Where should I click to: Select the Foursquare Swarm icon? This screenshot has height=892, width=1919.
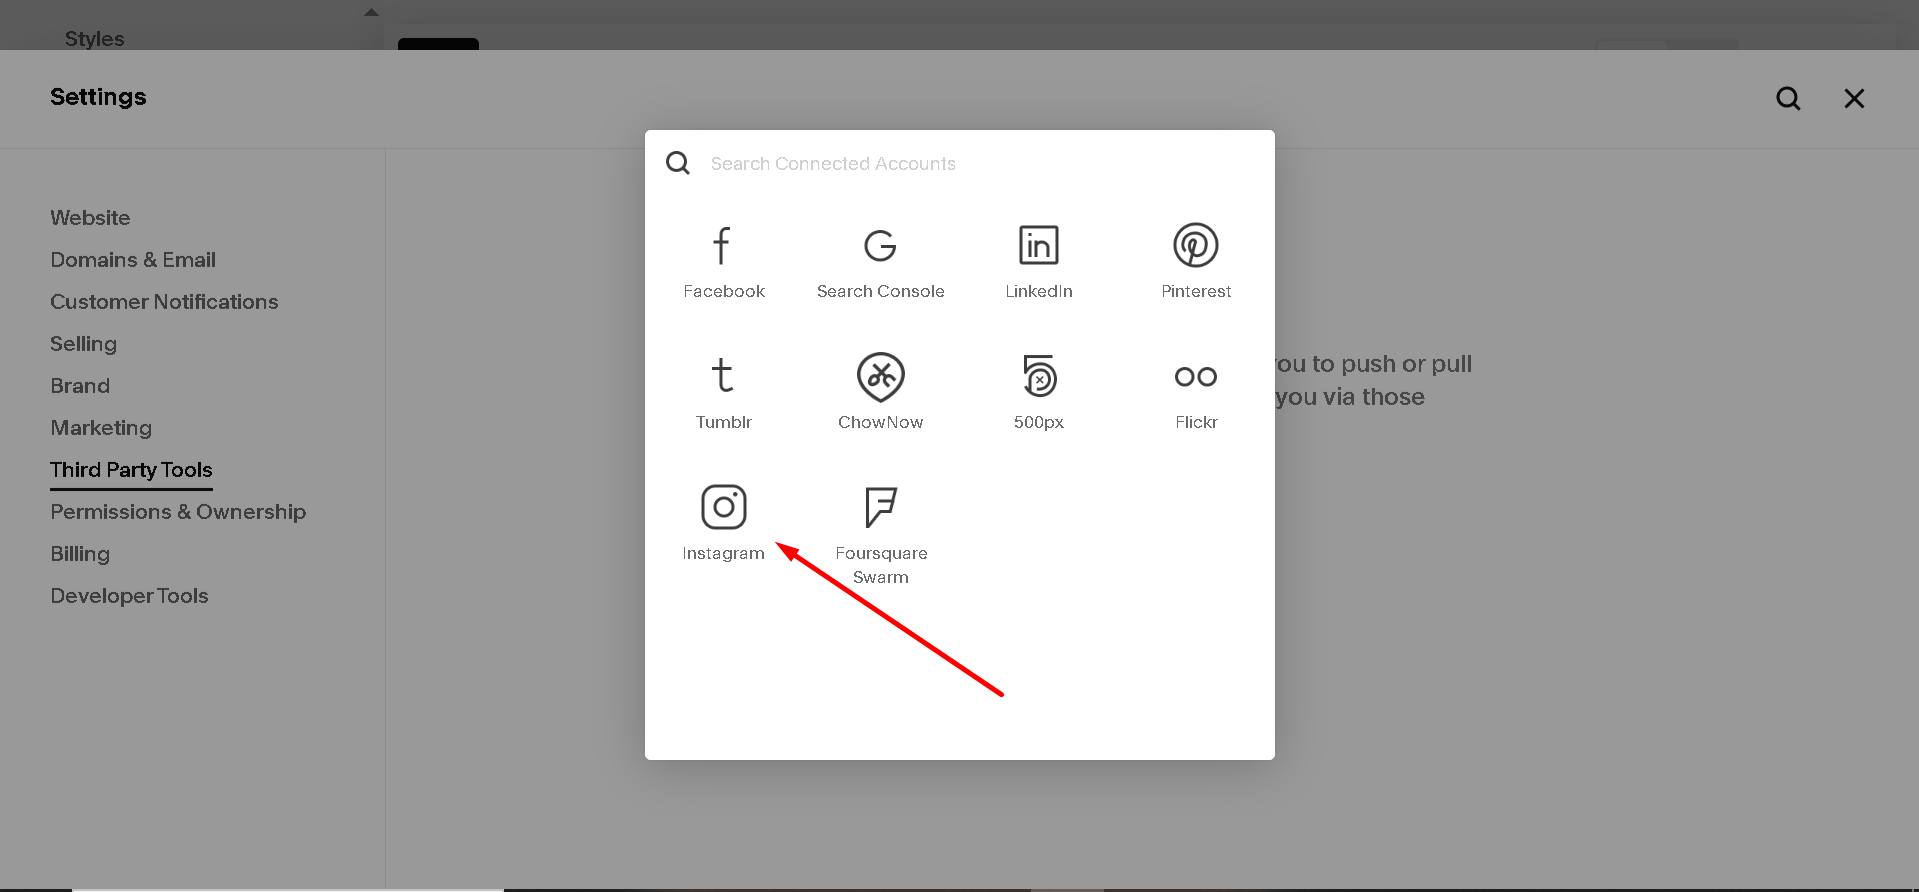point(880,507)
